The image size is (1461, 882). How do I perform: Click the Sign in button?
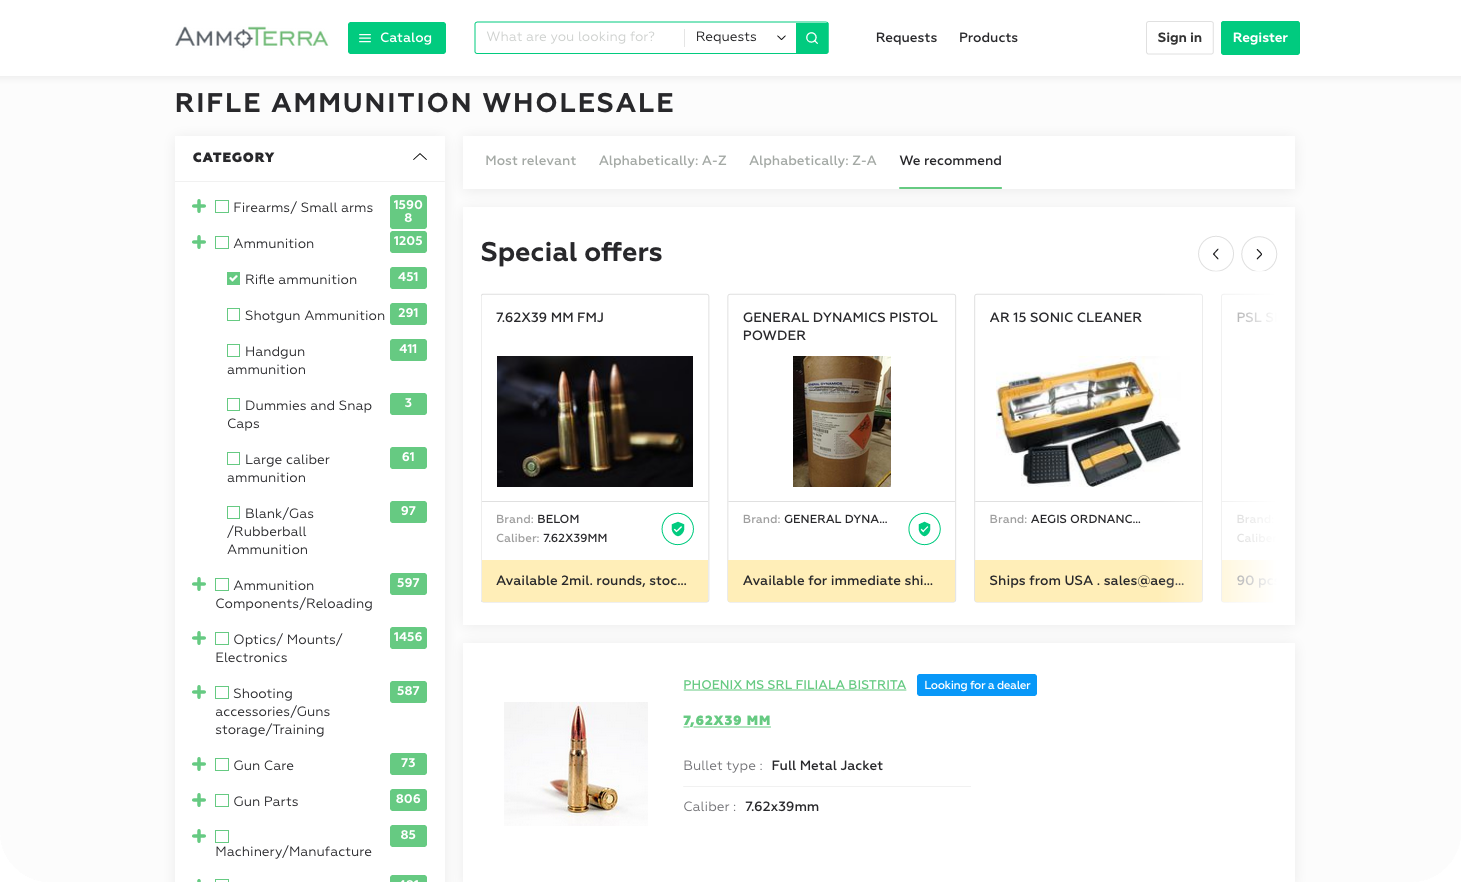1180,38
